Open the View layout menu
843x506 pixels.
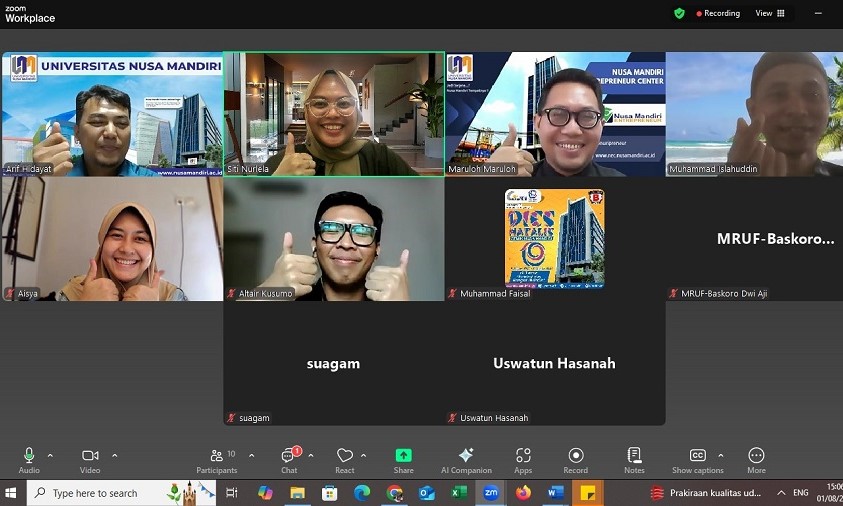pos(770,14)
